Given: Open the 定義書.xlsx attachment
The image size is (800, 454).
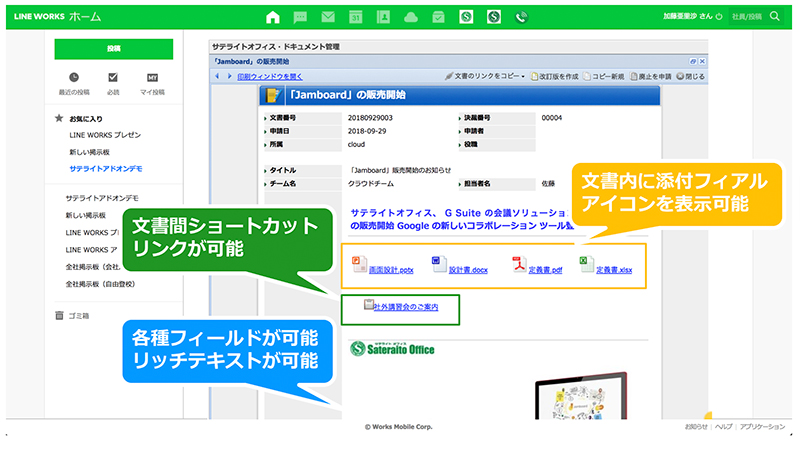Looking at the screenshot, I should point(614,270).
